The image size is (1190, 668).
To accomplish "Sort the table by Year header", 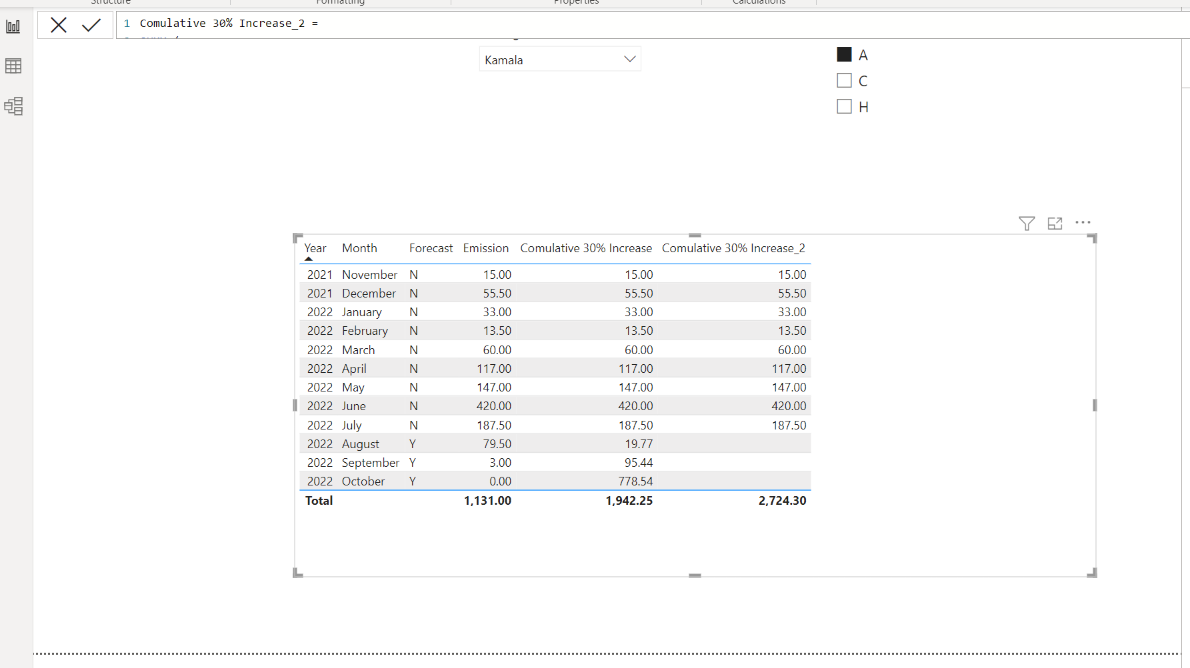I will point(315,248).
